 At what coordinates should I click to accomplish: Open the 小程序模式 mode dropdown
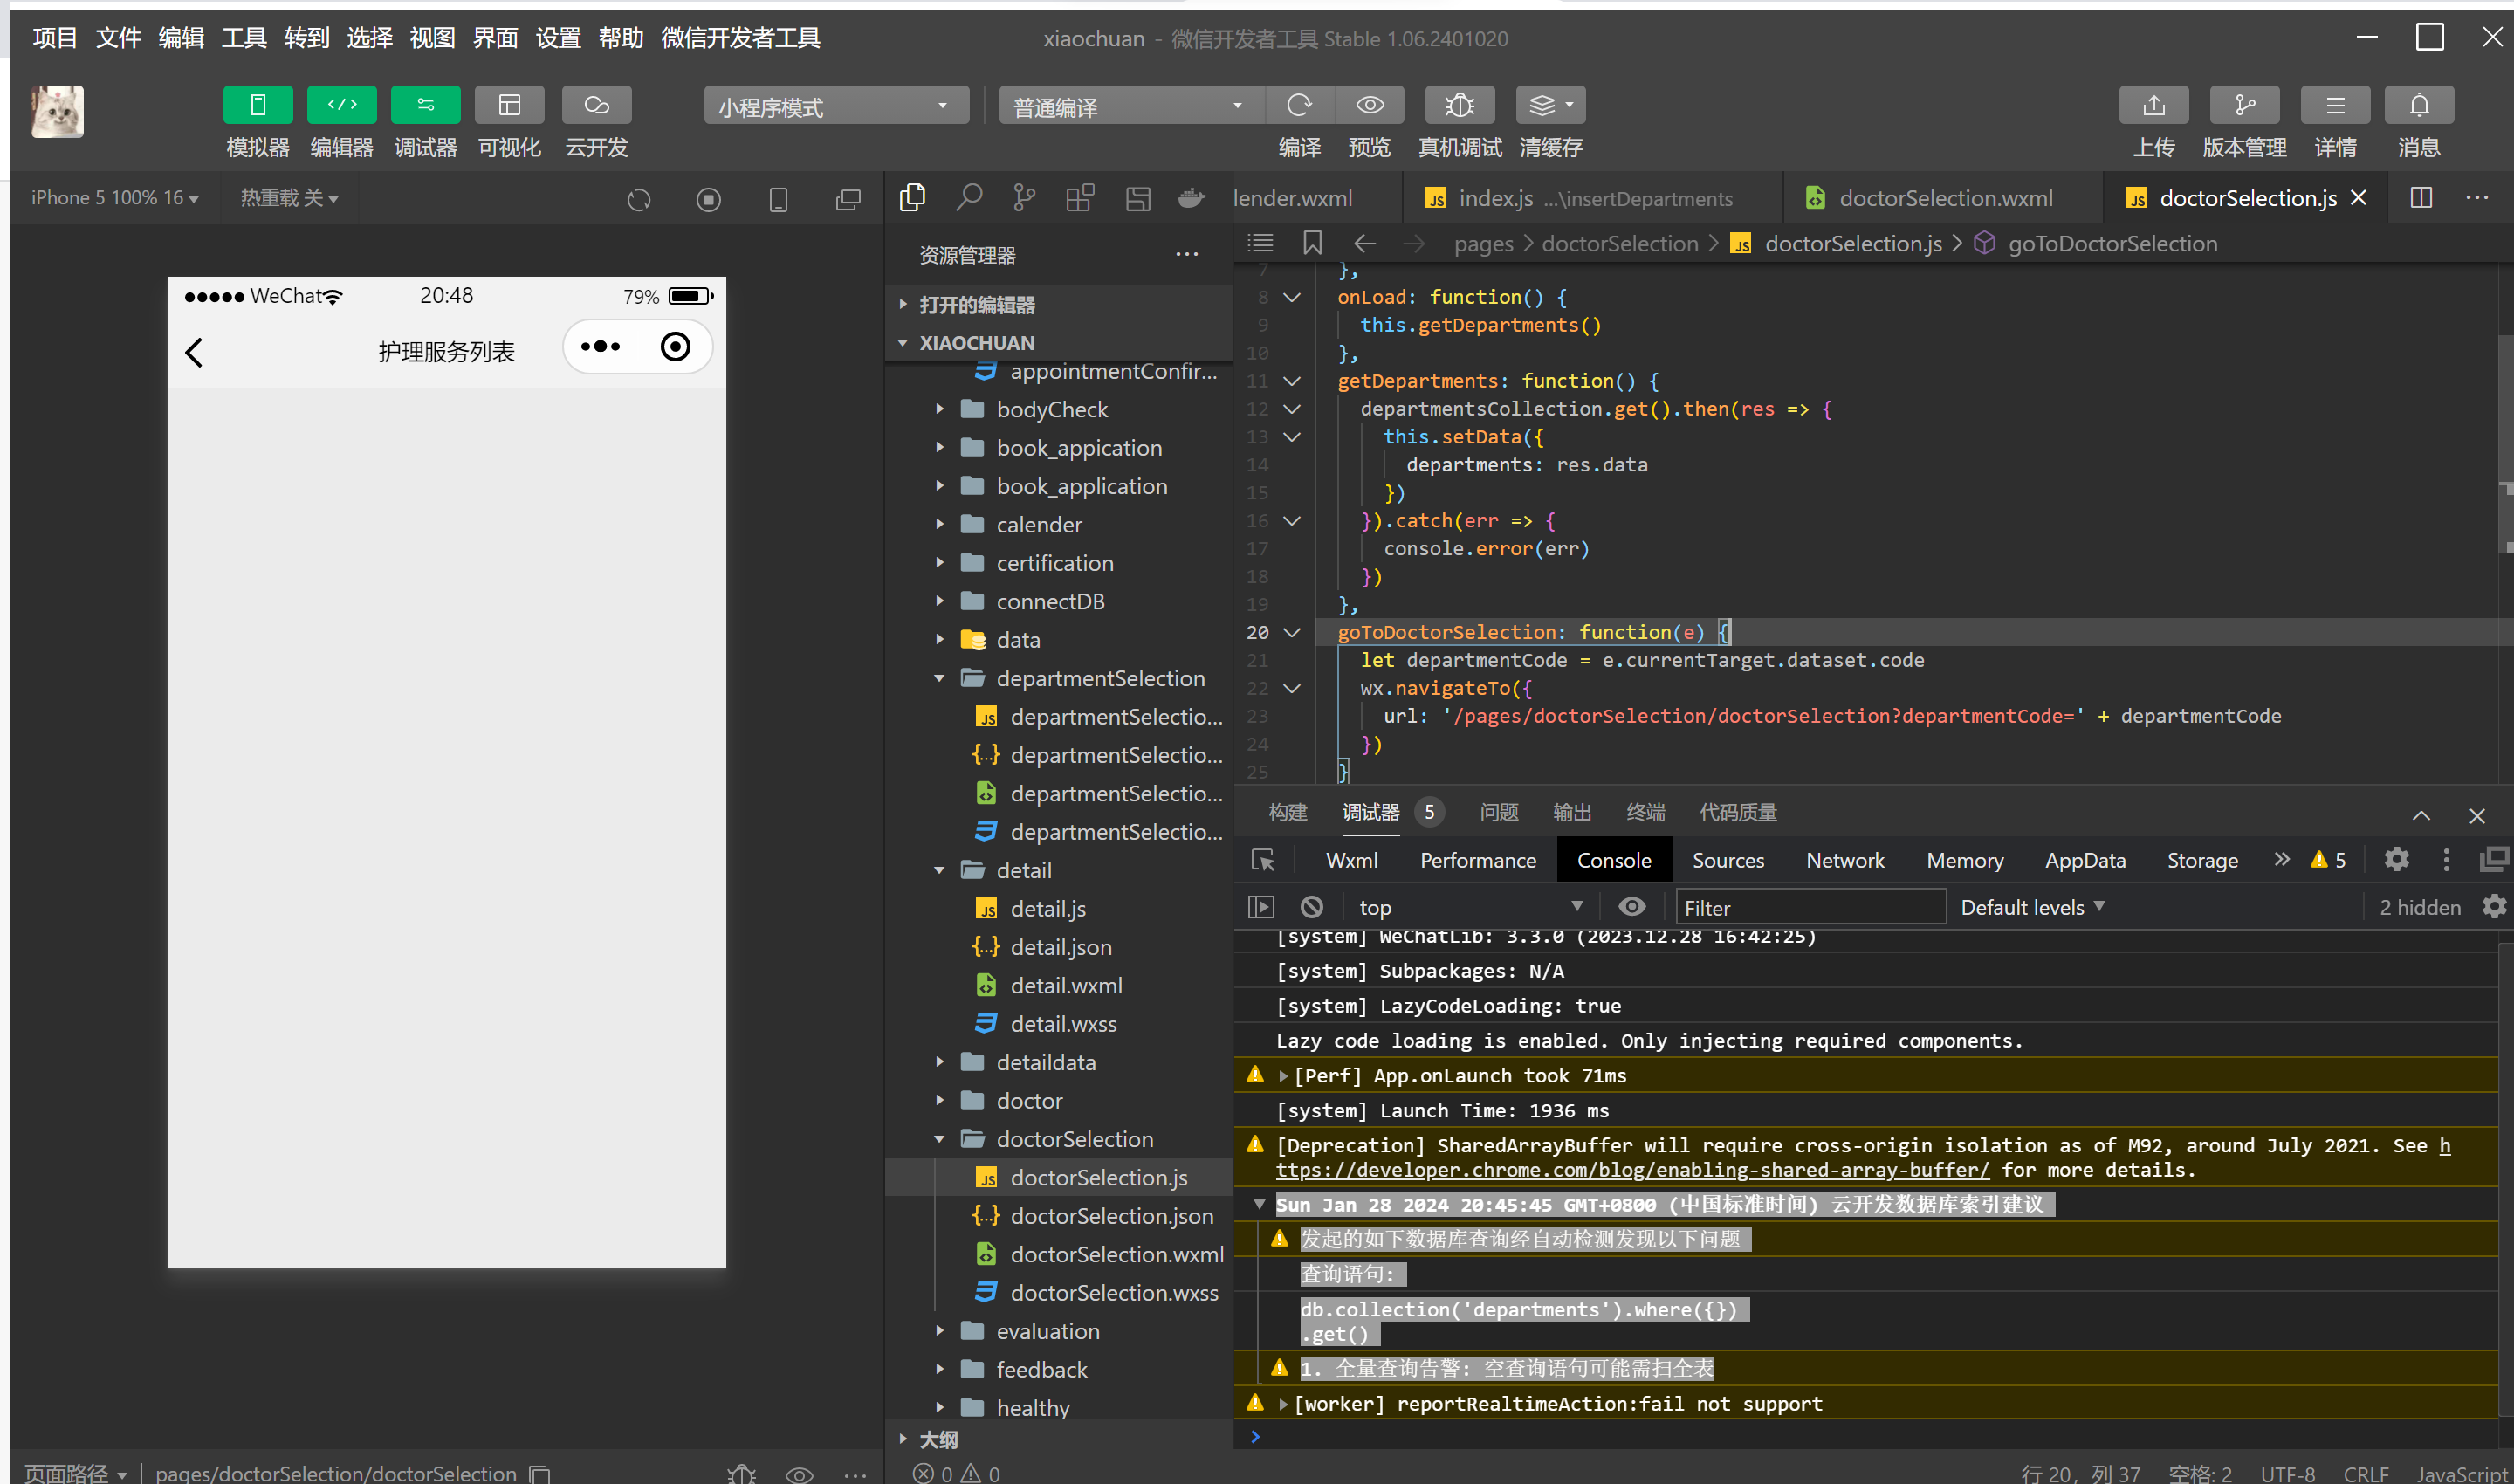(x=835, y=106)
